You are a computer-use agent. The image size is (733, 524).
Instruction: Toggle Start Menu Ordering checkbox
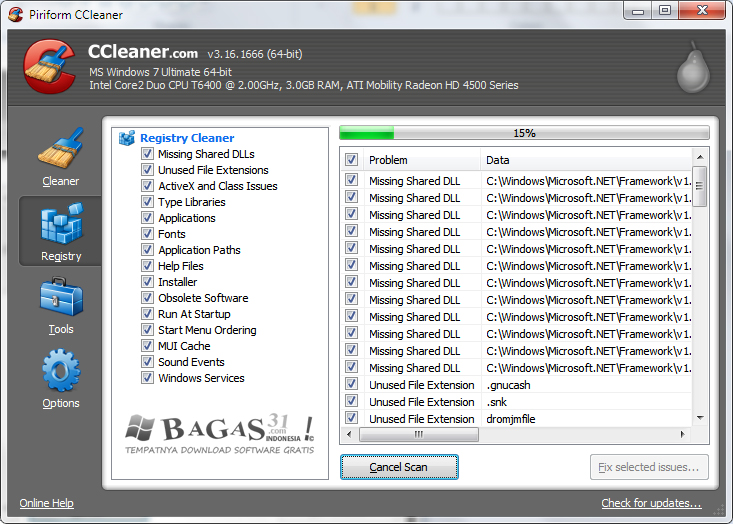[x=147, y=330]
